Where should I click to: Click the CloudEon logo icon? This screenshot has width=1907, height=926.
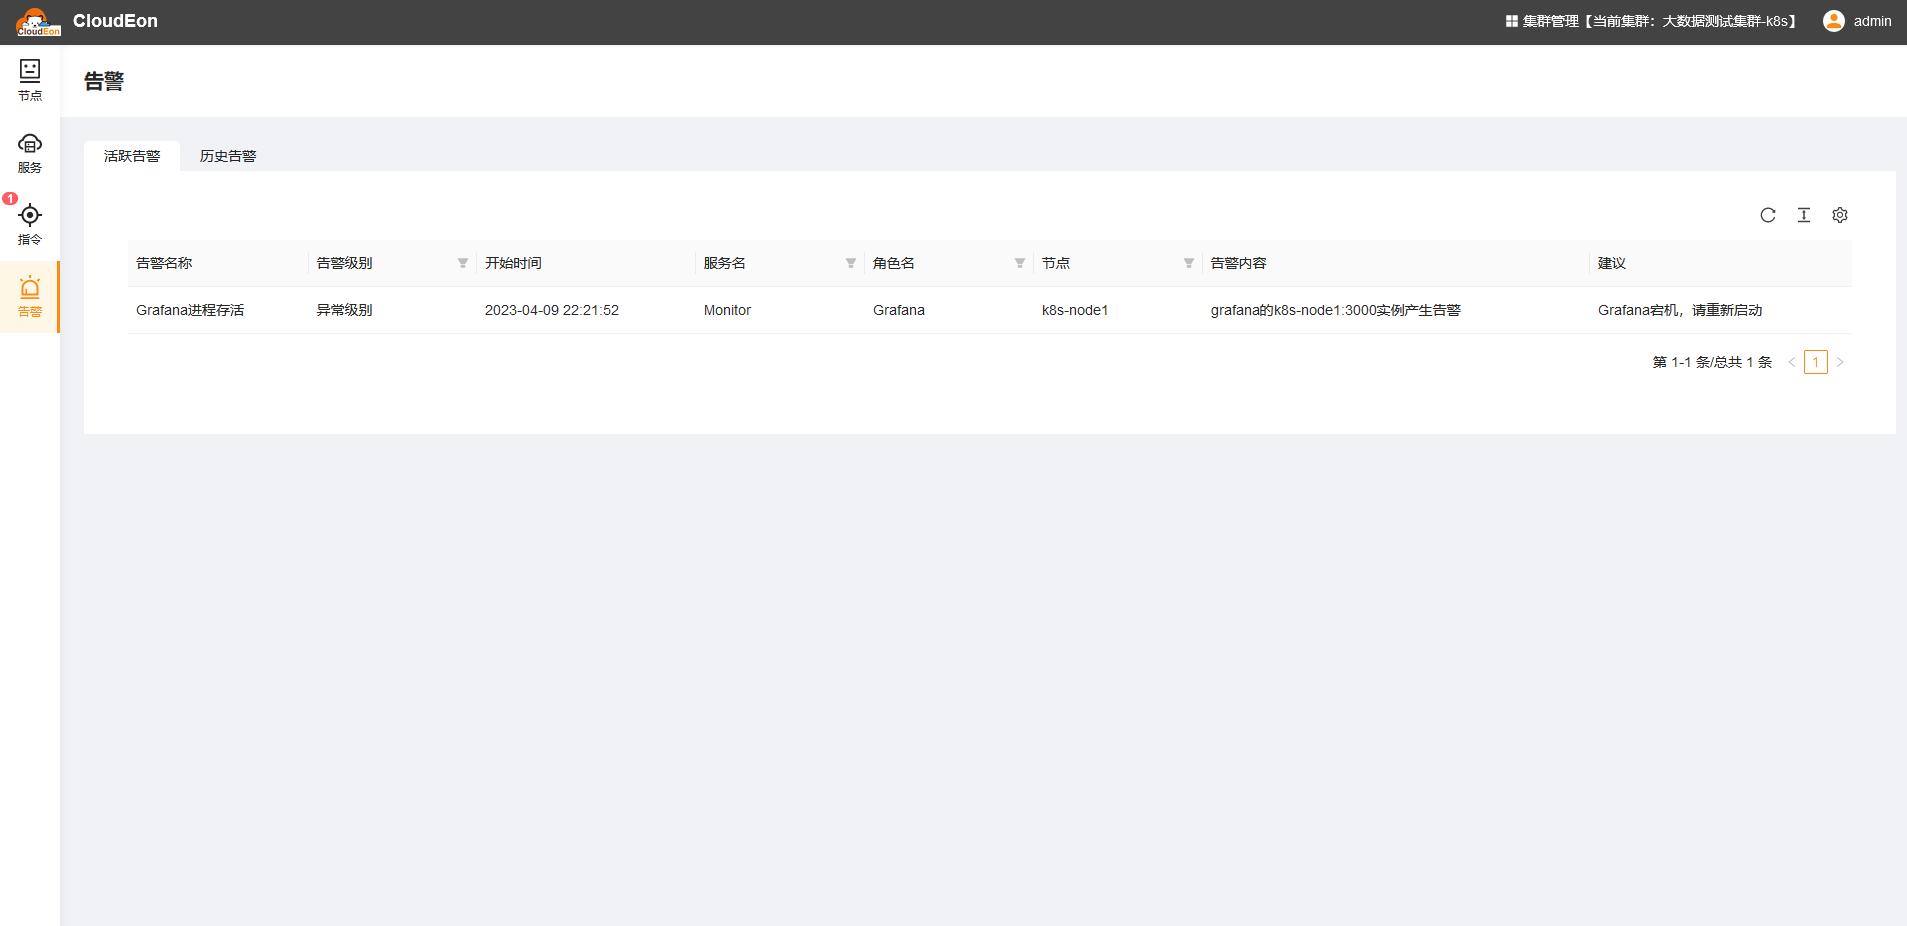coord(38,22)
